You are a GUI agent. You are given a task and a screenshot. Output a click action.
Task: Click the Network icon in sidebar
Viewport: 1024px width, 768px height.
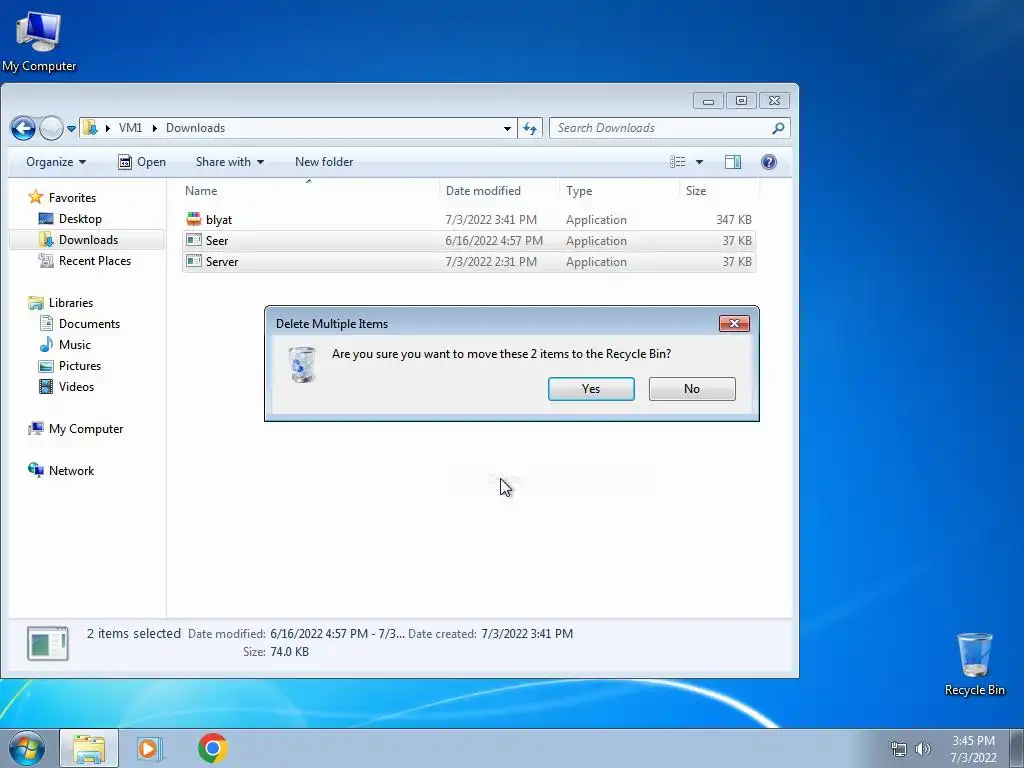(x=36, y=470)
